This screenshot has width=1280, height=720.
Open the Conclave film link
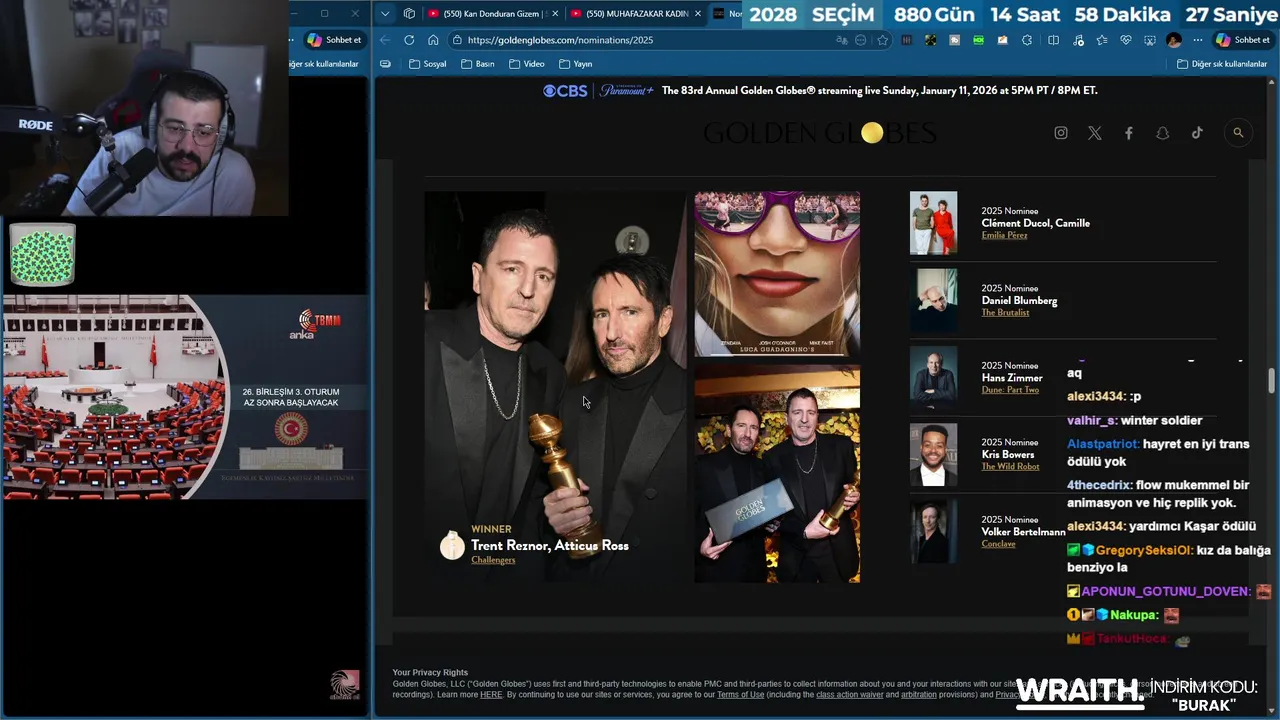[998, 544]
